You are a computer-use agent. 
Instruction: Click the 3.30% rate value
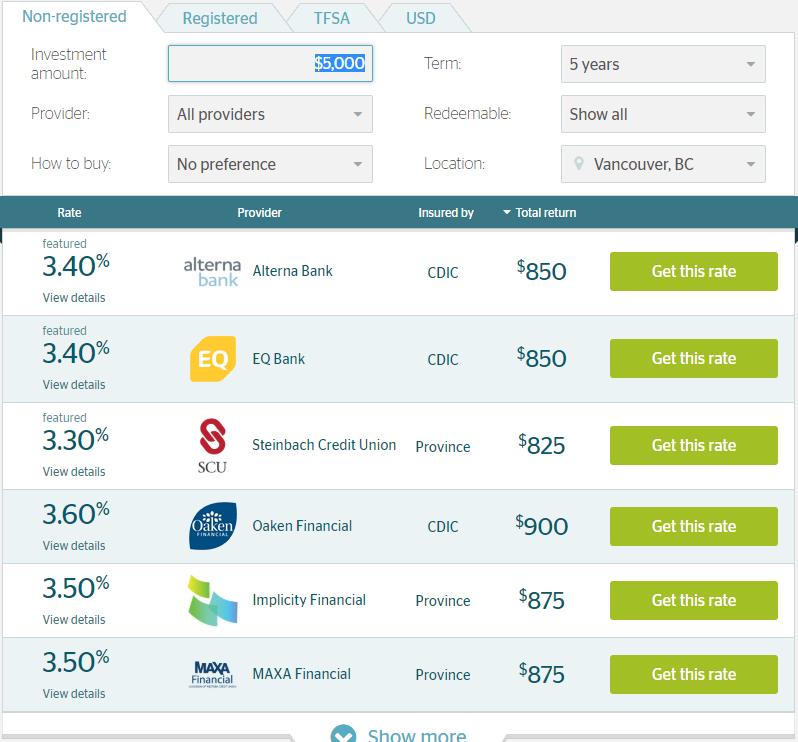(x=76, y=440)
